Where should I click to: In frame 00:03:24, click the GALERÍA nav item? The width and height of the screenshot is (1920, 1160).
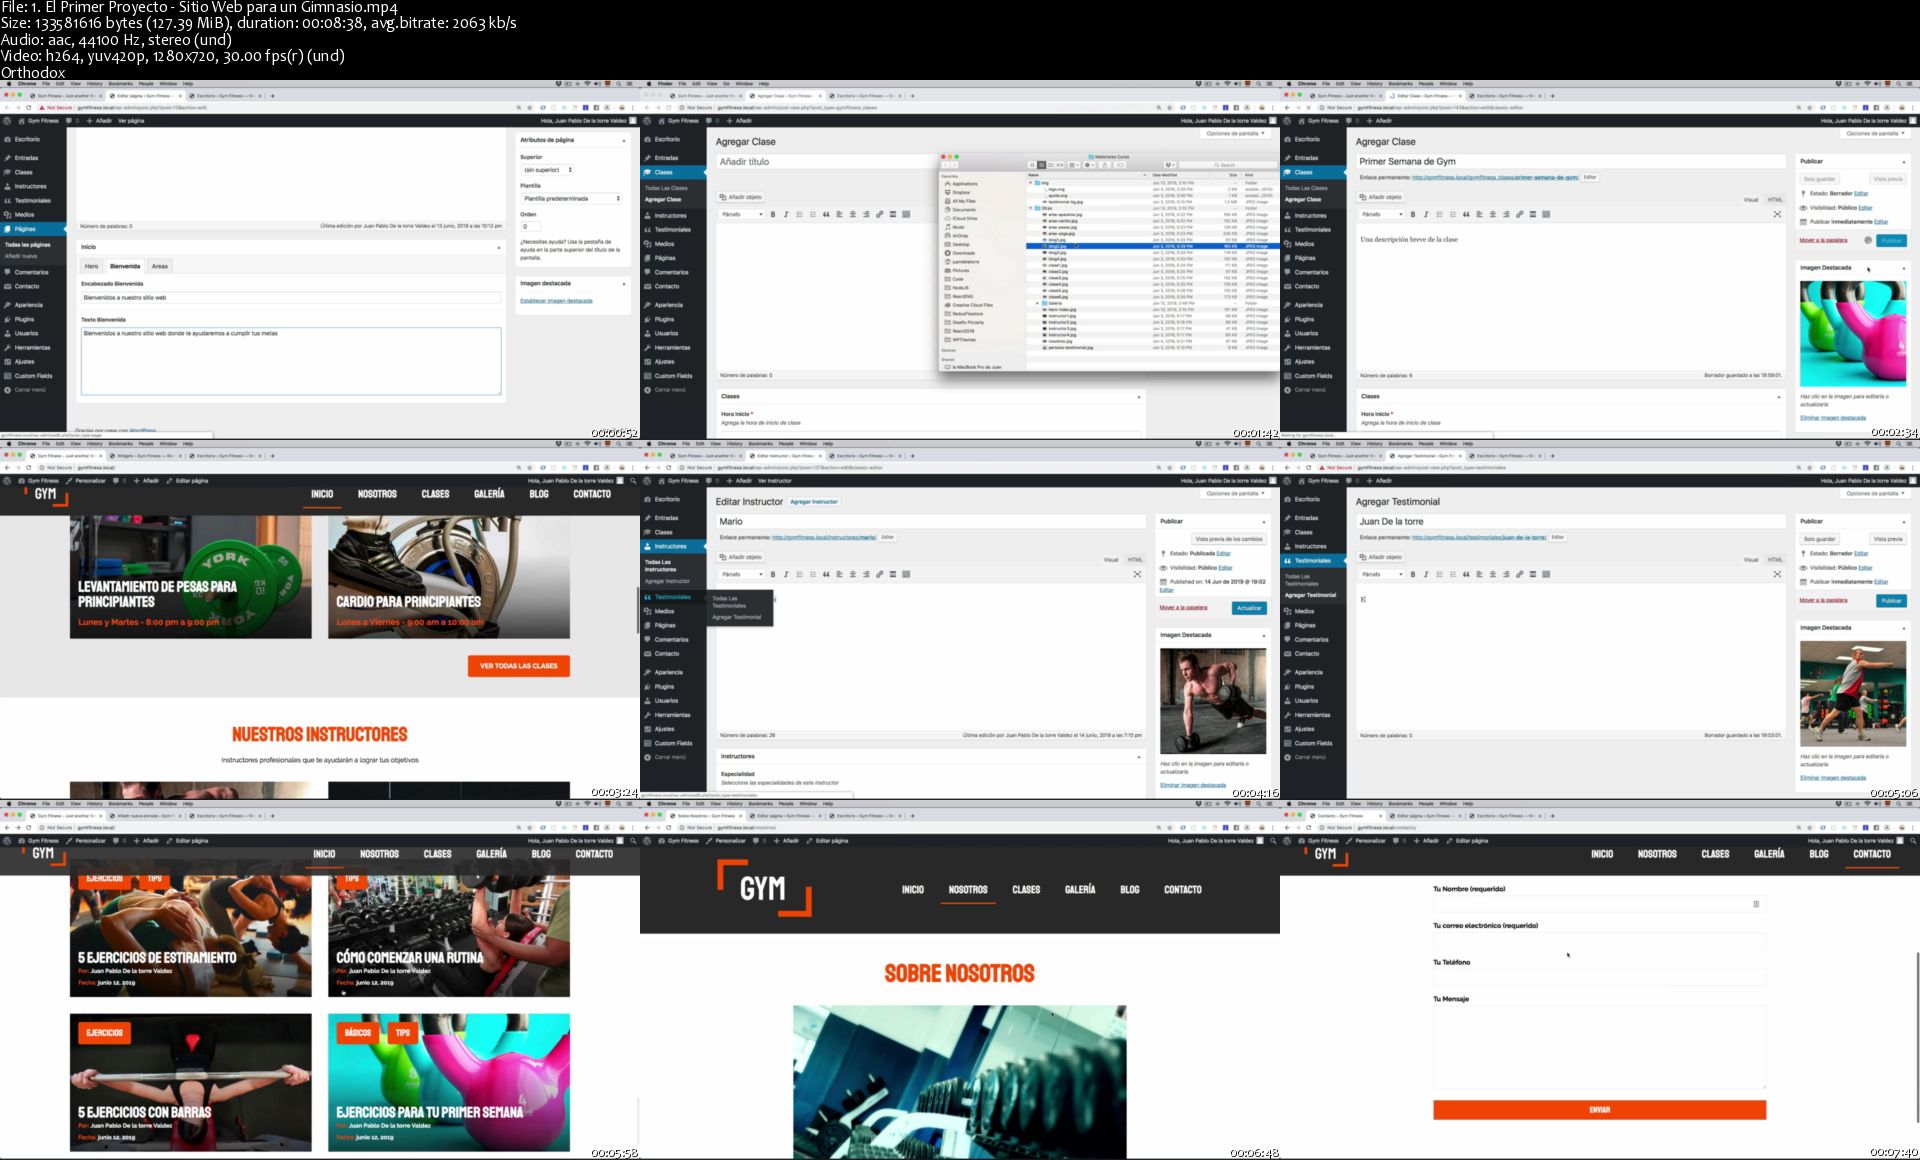coord(489,494)
